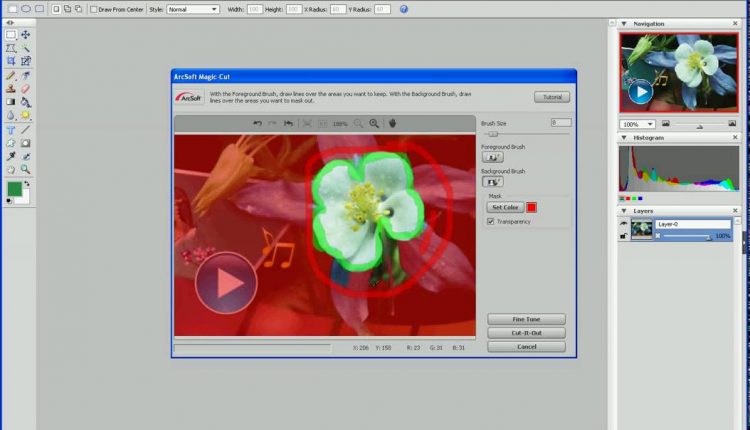This screenshot has height=430, width=750.
Task: Reset all strokes in Magic-Cut toolbar
Action: click(x=288, y=123)
